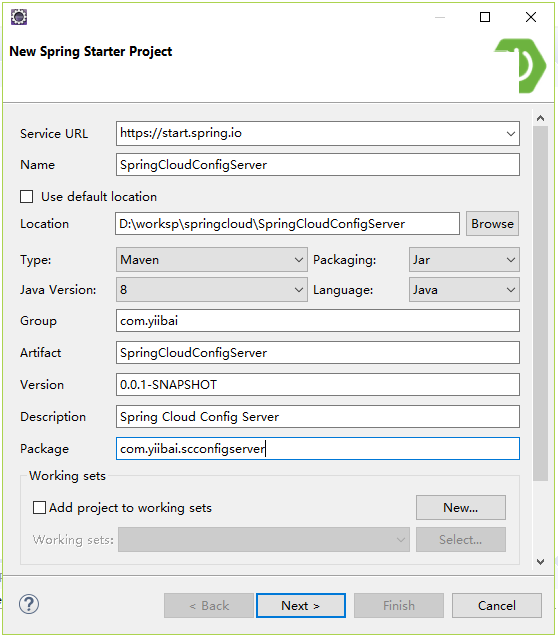Click the Eclipse window icon in title bar
Viewport: 558px width, 638px height.
click(19, 17)
